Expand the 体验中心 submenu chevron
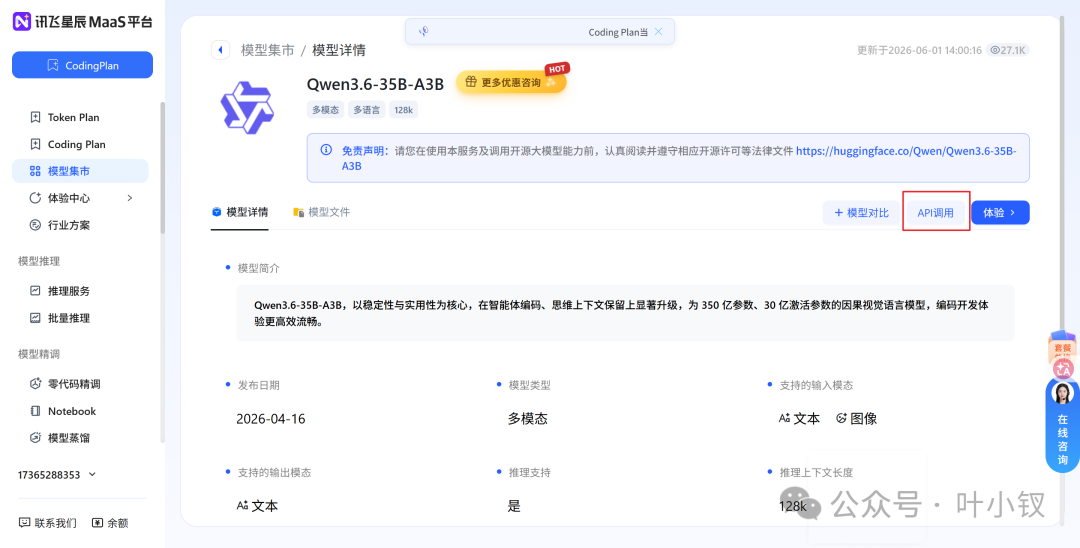The height and width of the screenshot is (548, 1080). tap(130, 198)
